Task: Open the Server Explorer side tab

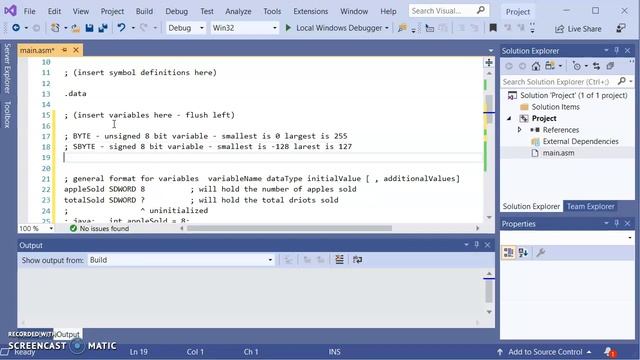Action: pos(7,69)
